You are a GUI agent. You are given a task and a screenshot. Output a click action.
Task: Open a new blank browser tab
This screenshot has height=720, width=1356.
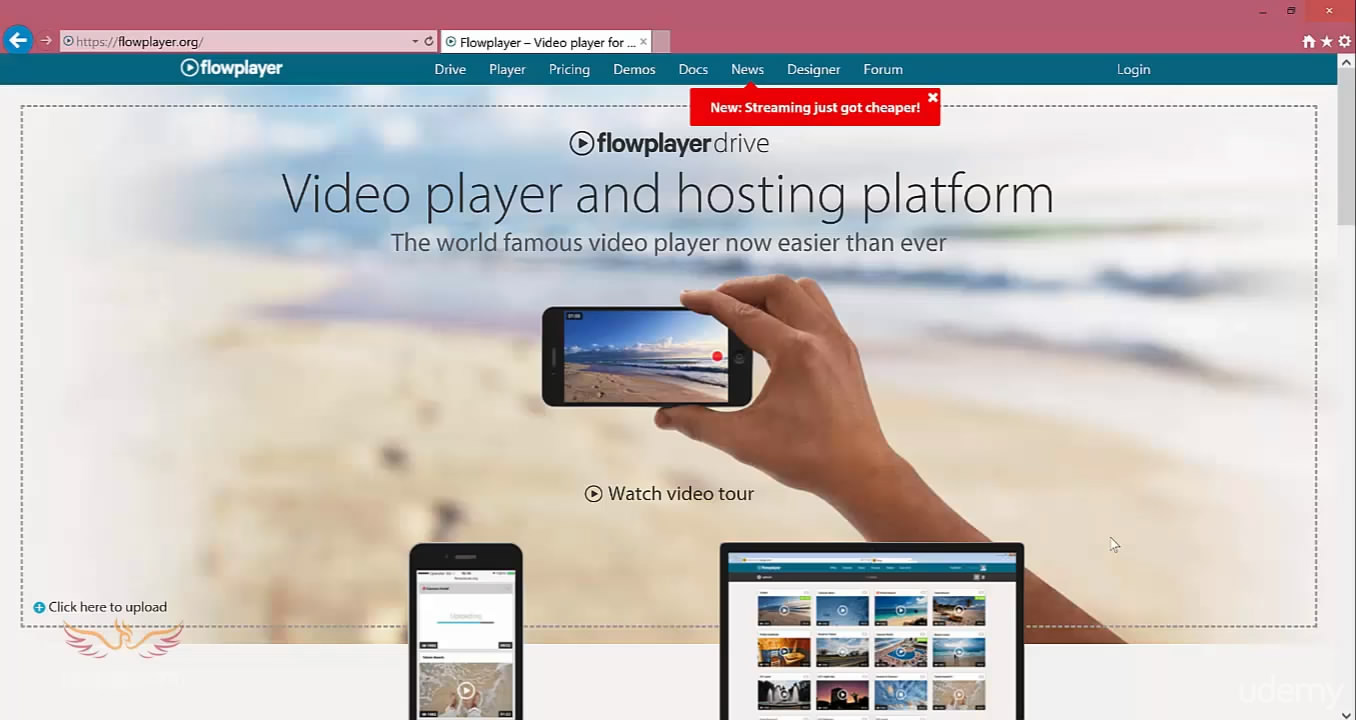pyautogui.click(x=662, y=42)
